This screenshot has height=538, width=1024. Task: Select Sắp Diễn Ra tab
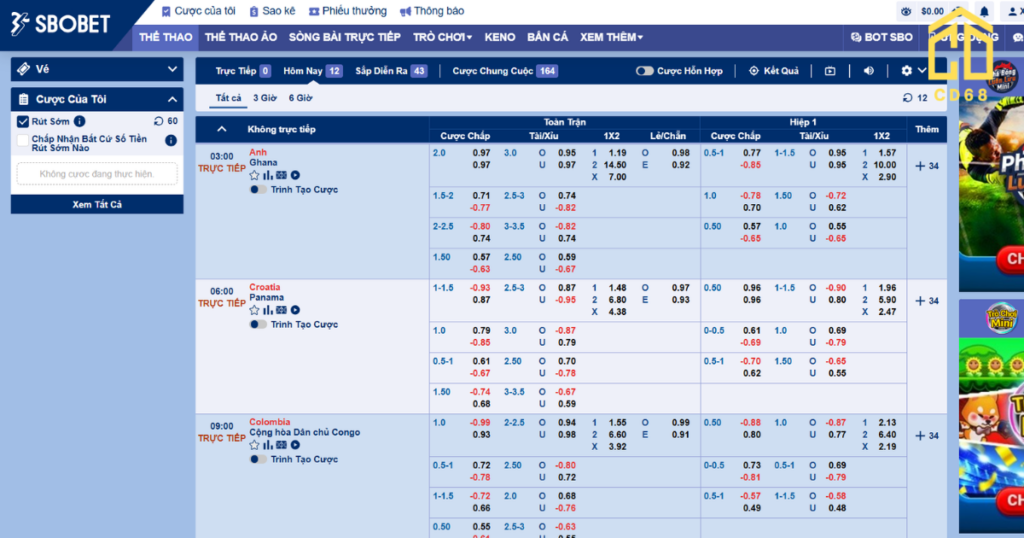point(391,71)
